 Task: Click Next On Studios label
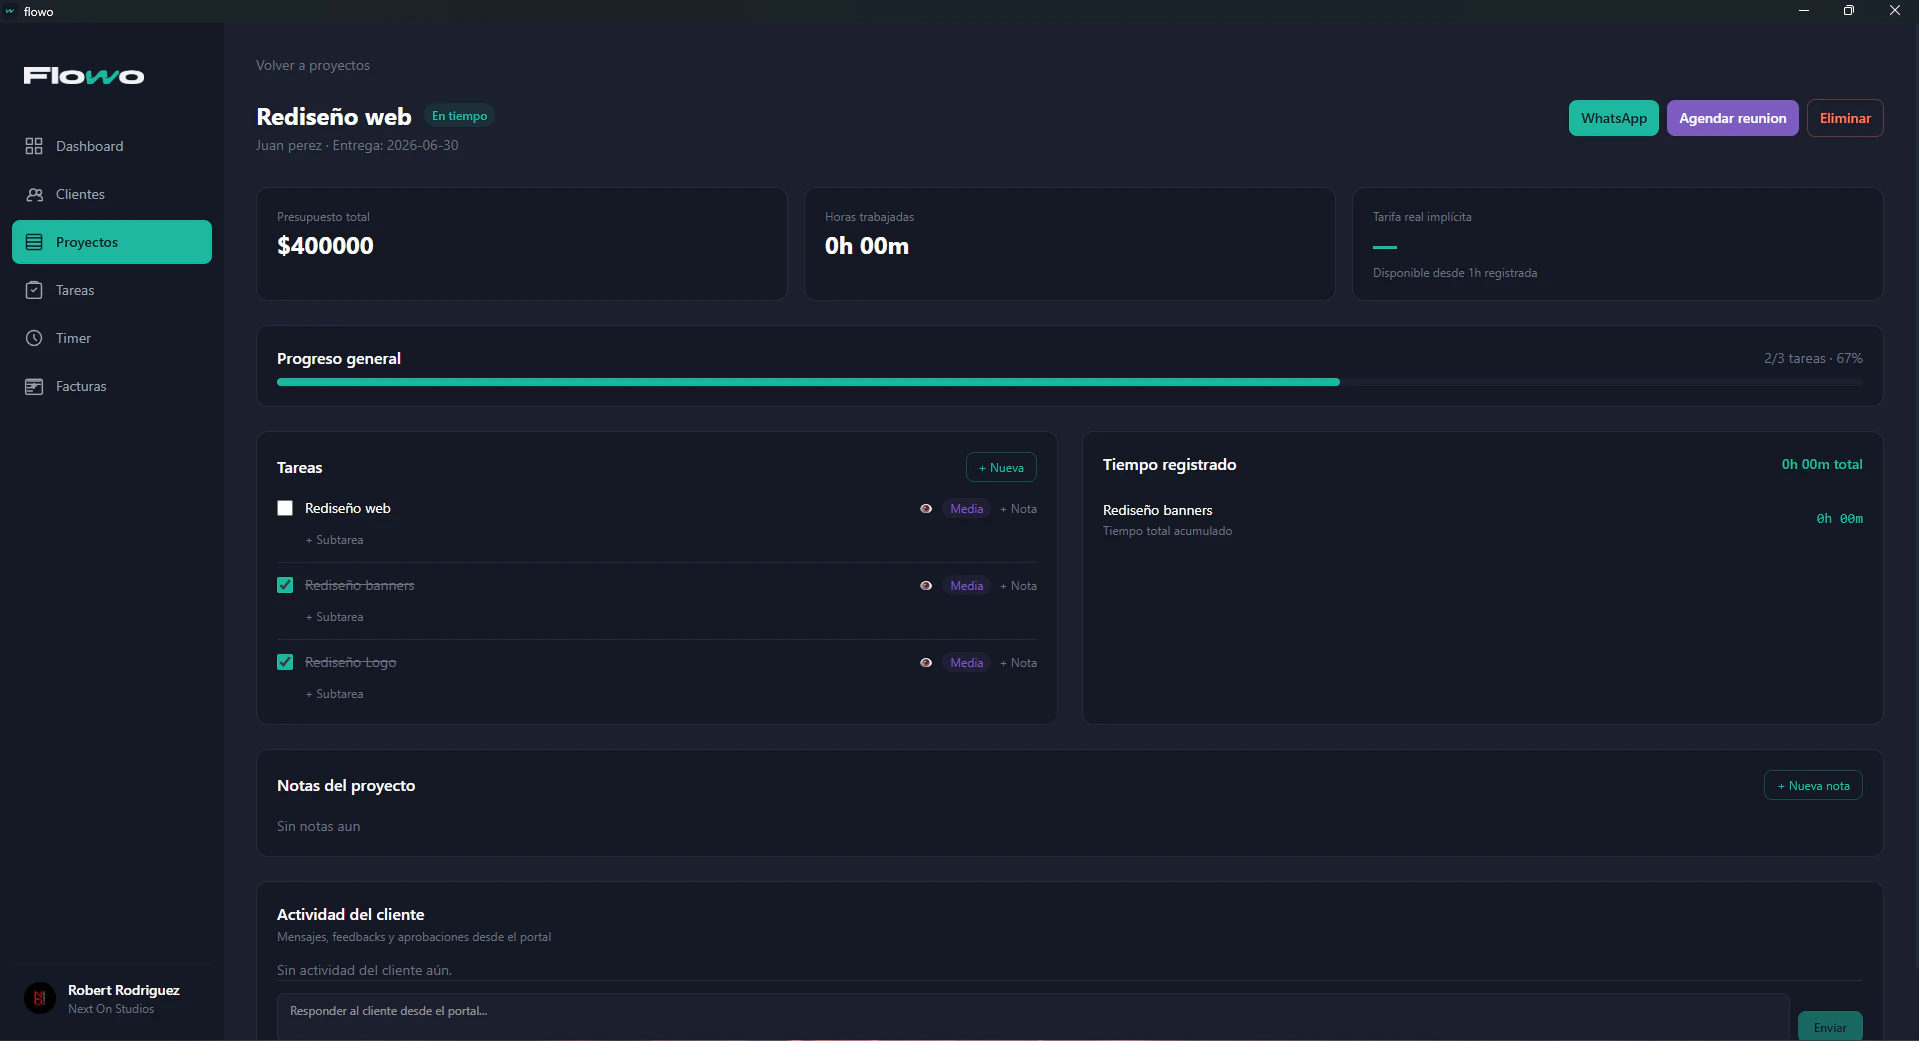coord(111,1009)
